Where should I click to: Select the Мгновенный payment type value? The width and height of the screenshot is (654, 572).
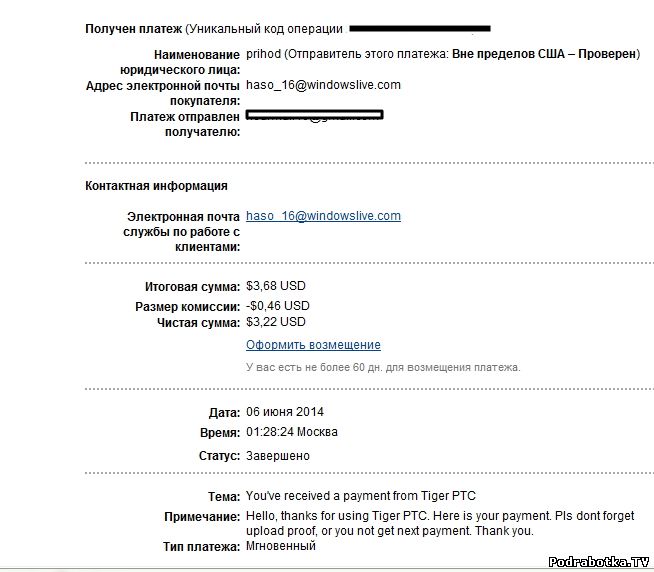pyautogui.click(x=281, y=546)
